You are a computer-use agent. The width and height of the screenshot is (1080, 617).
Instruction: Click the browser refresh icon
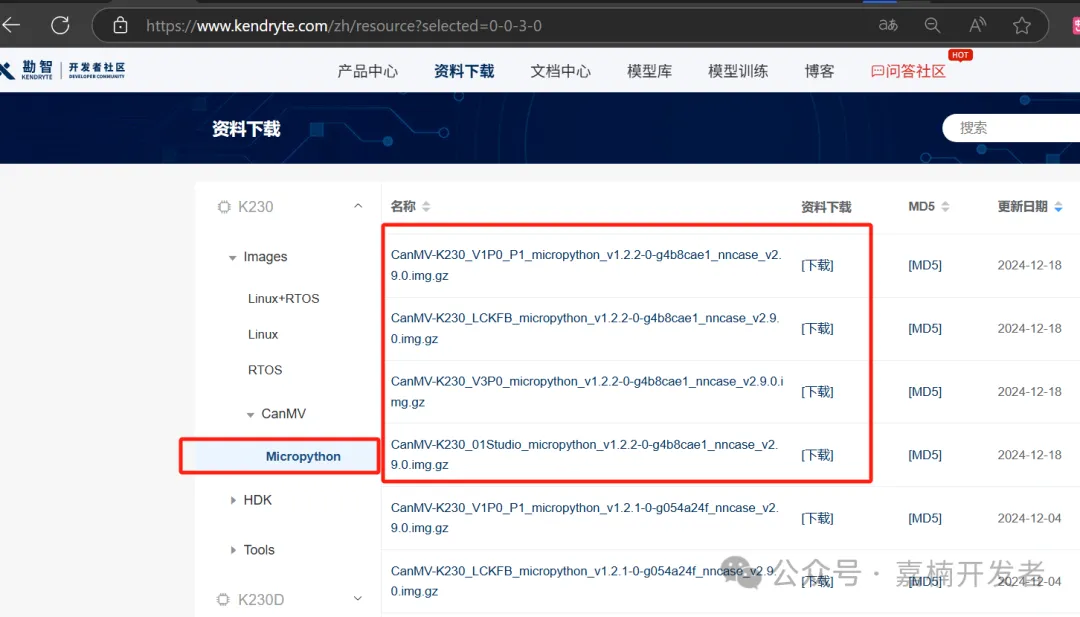click(x=60, y=25)
